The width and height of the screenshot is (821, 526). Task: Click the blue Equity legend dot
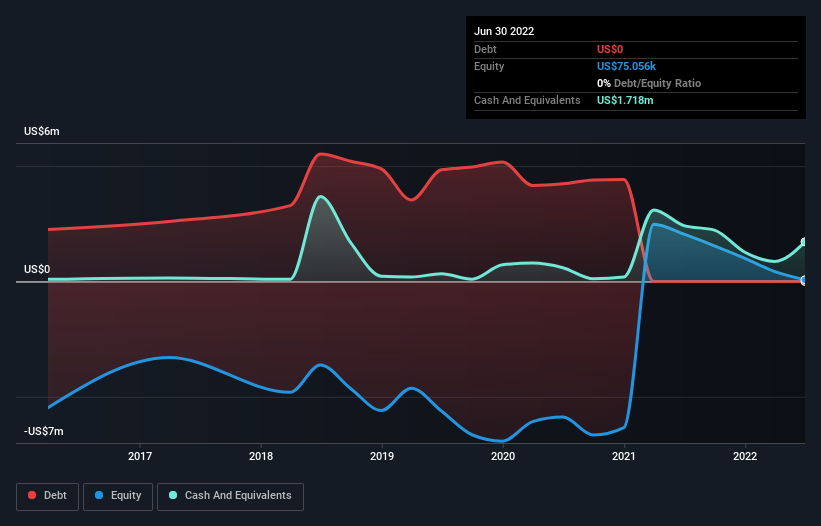(x=99, y=495)
